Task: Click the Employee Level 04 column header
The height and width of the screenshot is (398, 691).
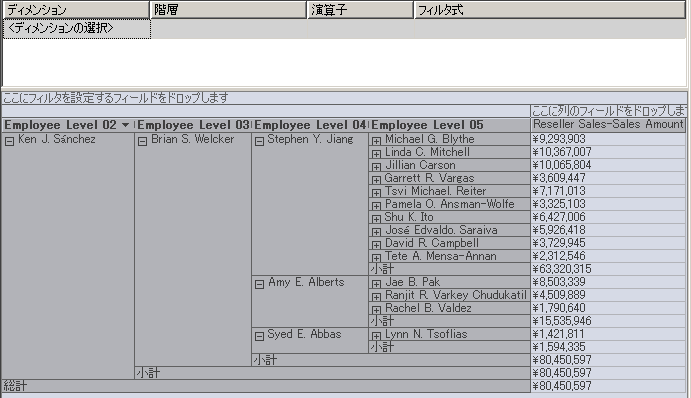Action: (310, 125)
